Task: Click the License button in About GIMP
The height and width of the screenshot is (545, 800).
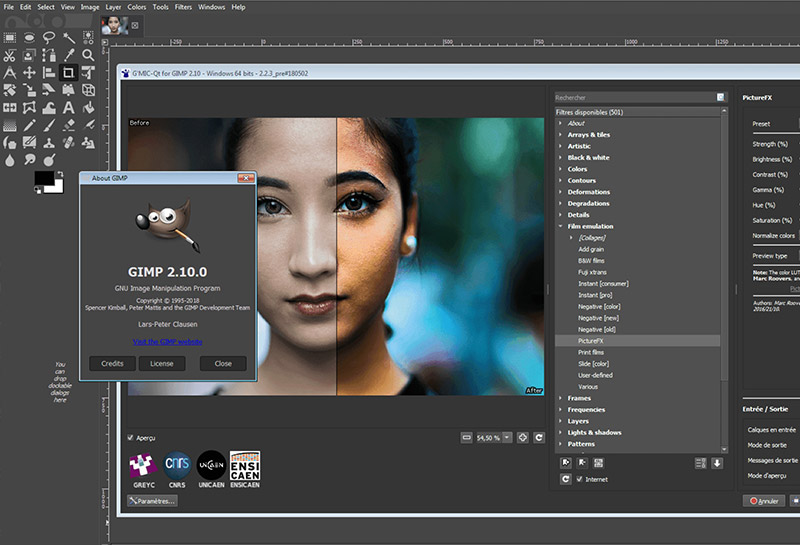Action: (x=162, y=363)
